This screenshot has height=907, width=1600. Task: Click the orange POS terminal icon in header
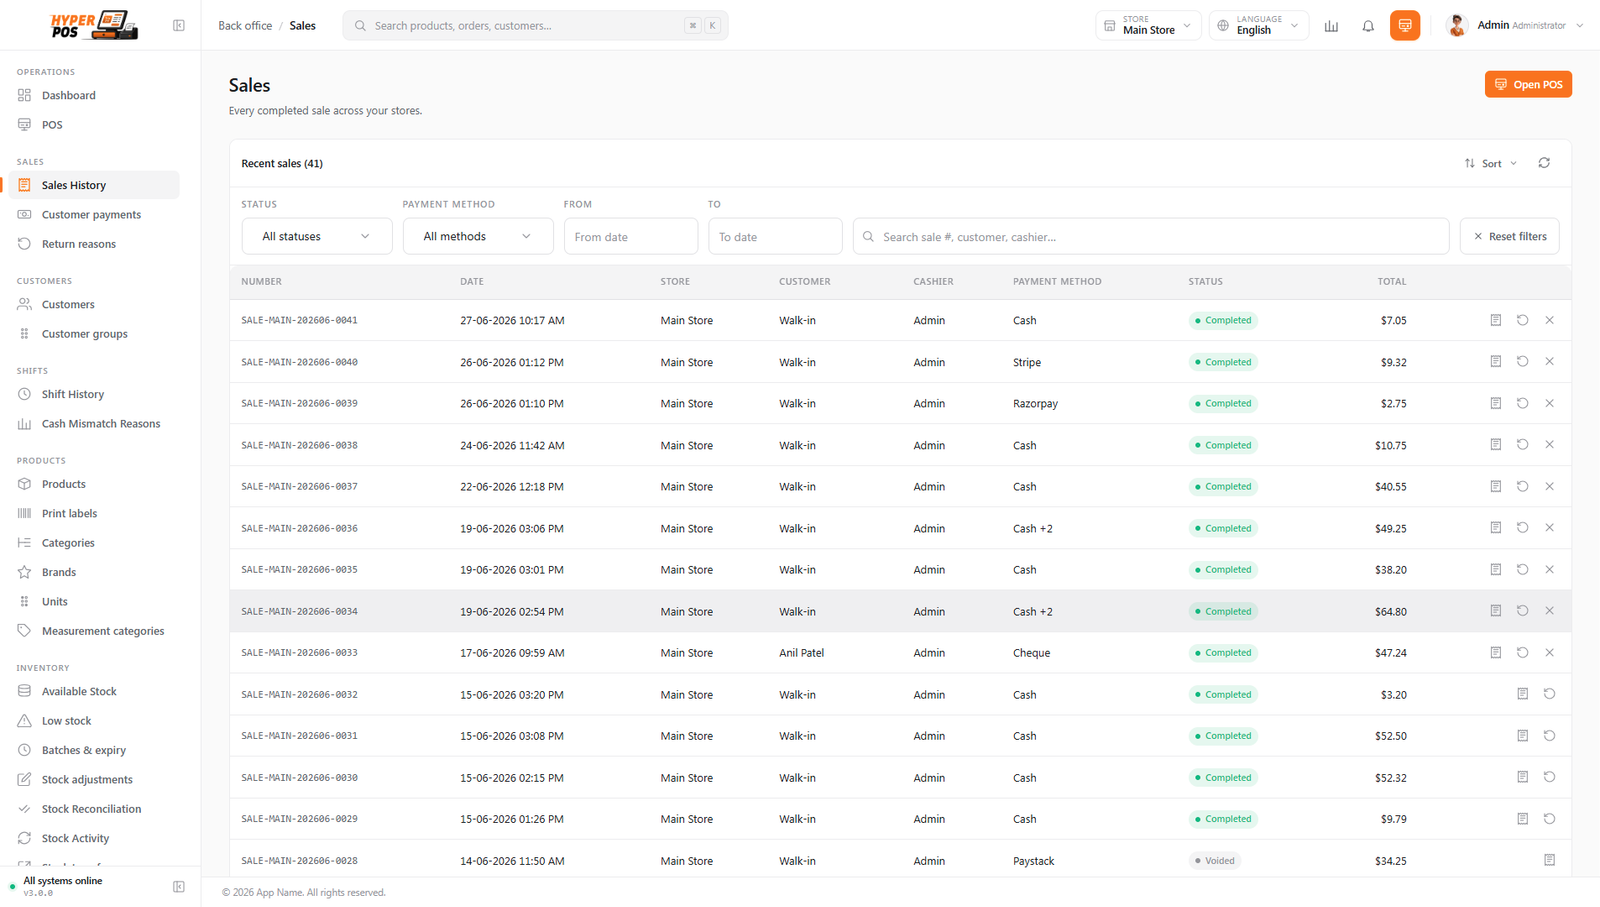1405,26
